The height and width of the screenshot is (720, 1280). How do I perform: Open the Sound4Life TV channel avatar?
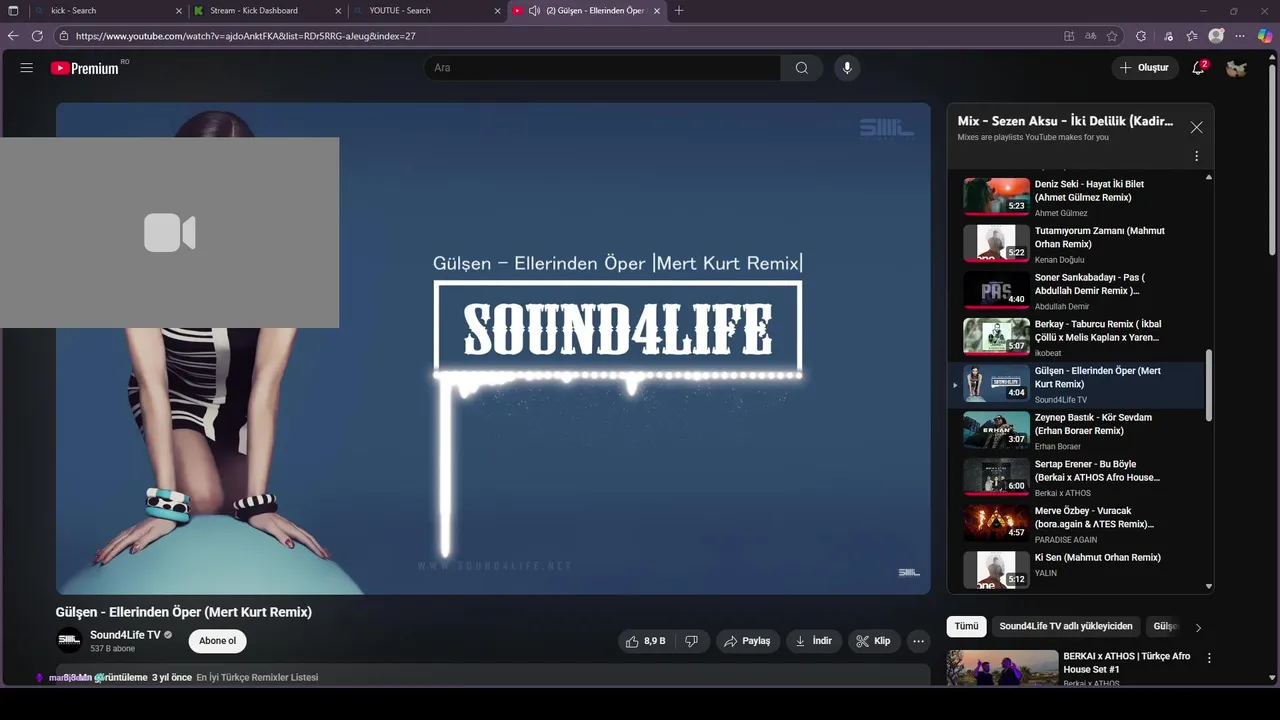69,641
